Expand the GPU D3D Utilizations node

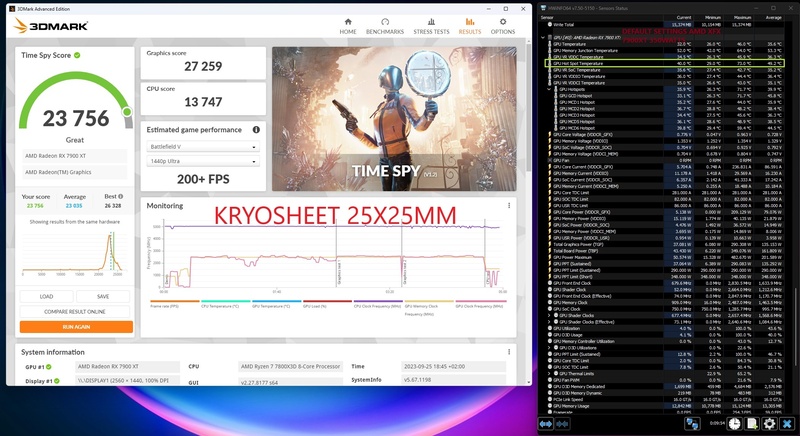point(549,348)
